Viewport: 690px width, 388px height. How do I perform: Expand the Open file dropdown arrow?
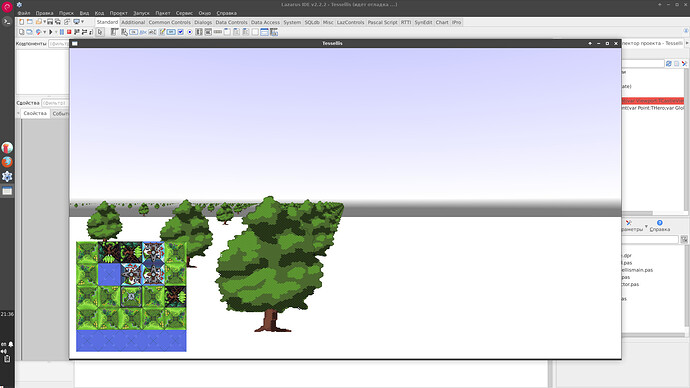(44, 22)
